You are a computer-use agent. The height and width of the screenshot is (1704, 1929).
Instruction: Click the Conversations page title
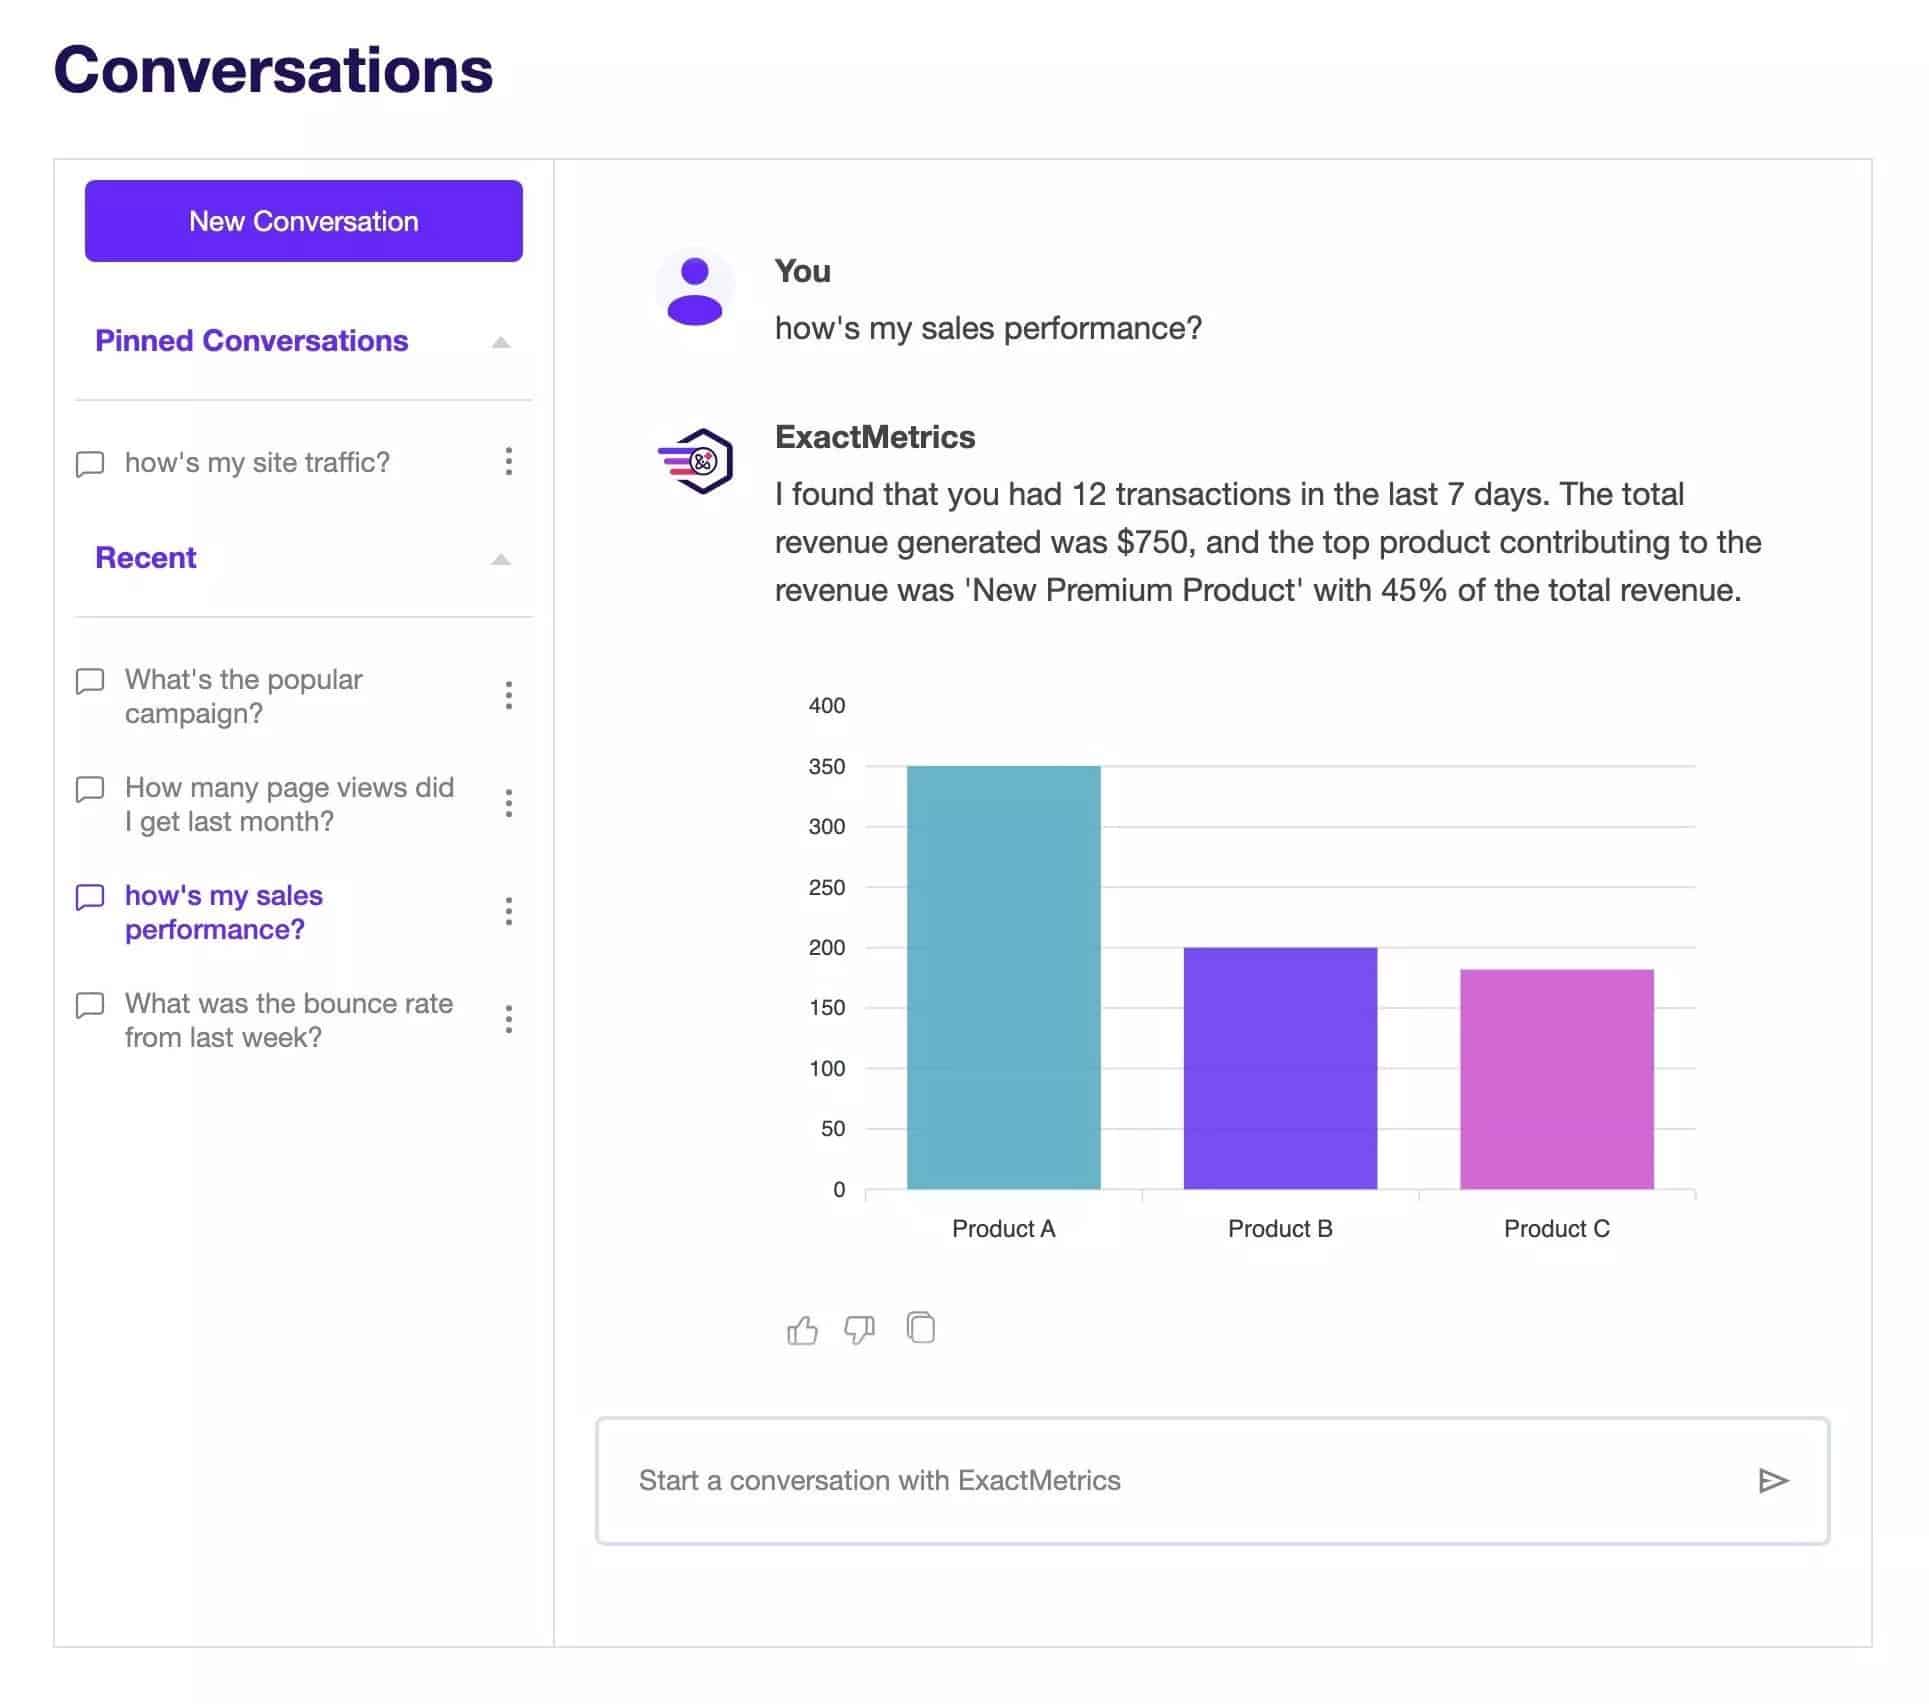tap(273, 70)
